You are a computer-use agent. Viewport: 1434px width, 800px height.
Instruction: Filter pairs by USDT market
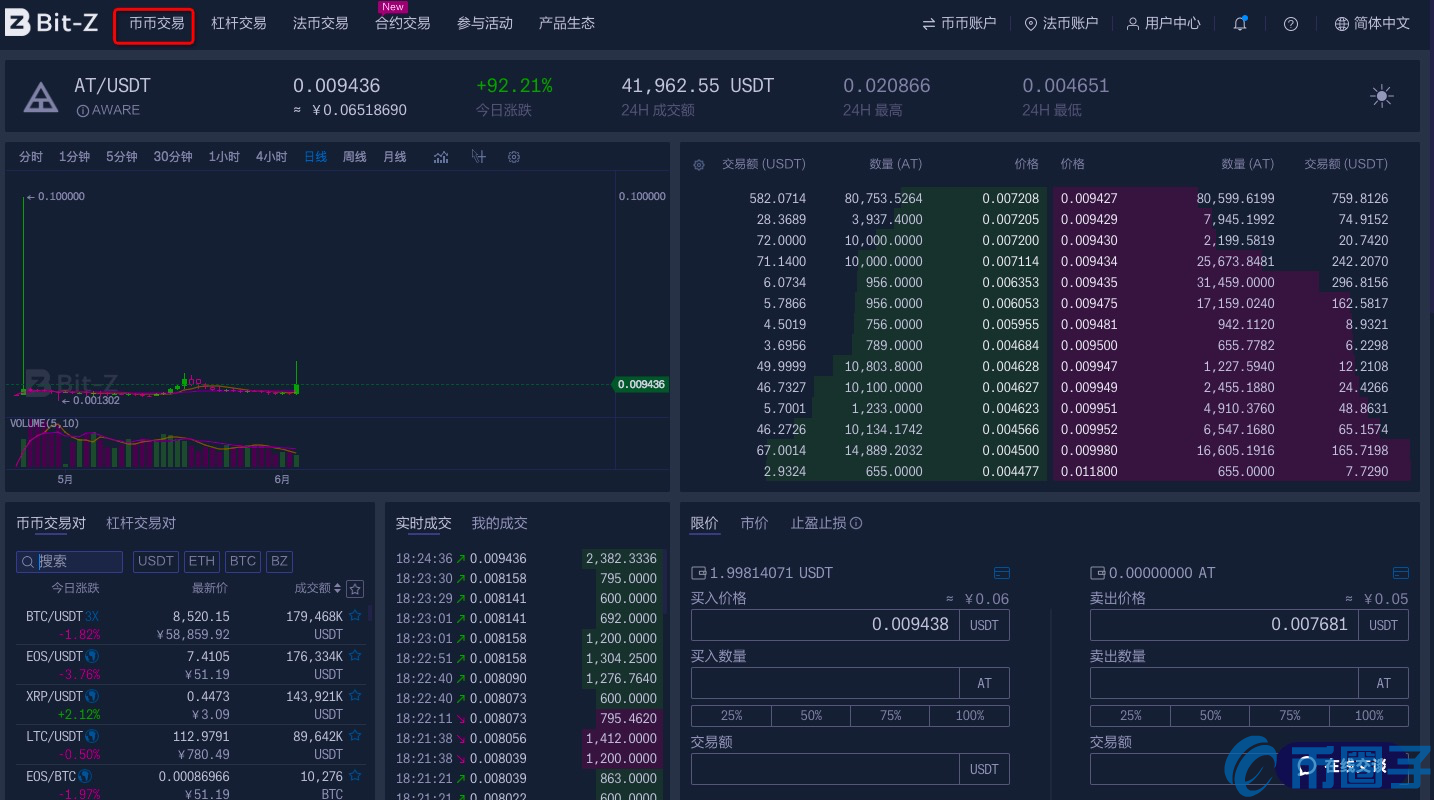[x=156, y=561]
